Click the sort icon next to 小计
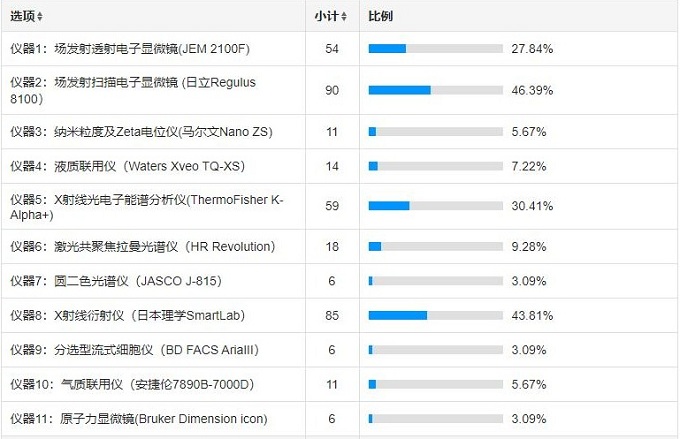 tap(344, 17)
